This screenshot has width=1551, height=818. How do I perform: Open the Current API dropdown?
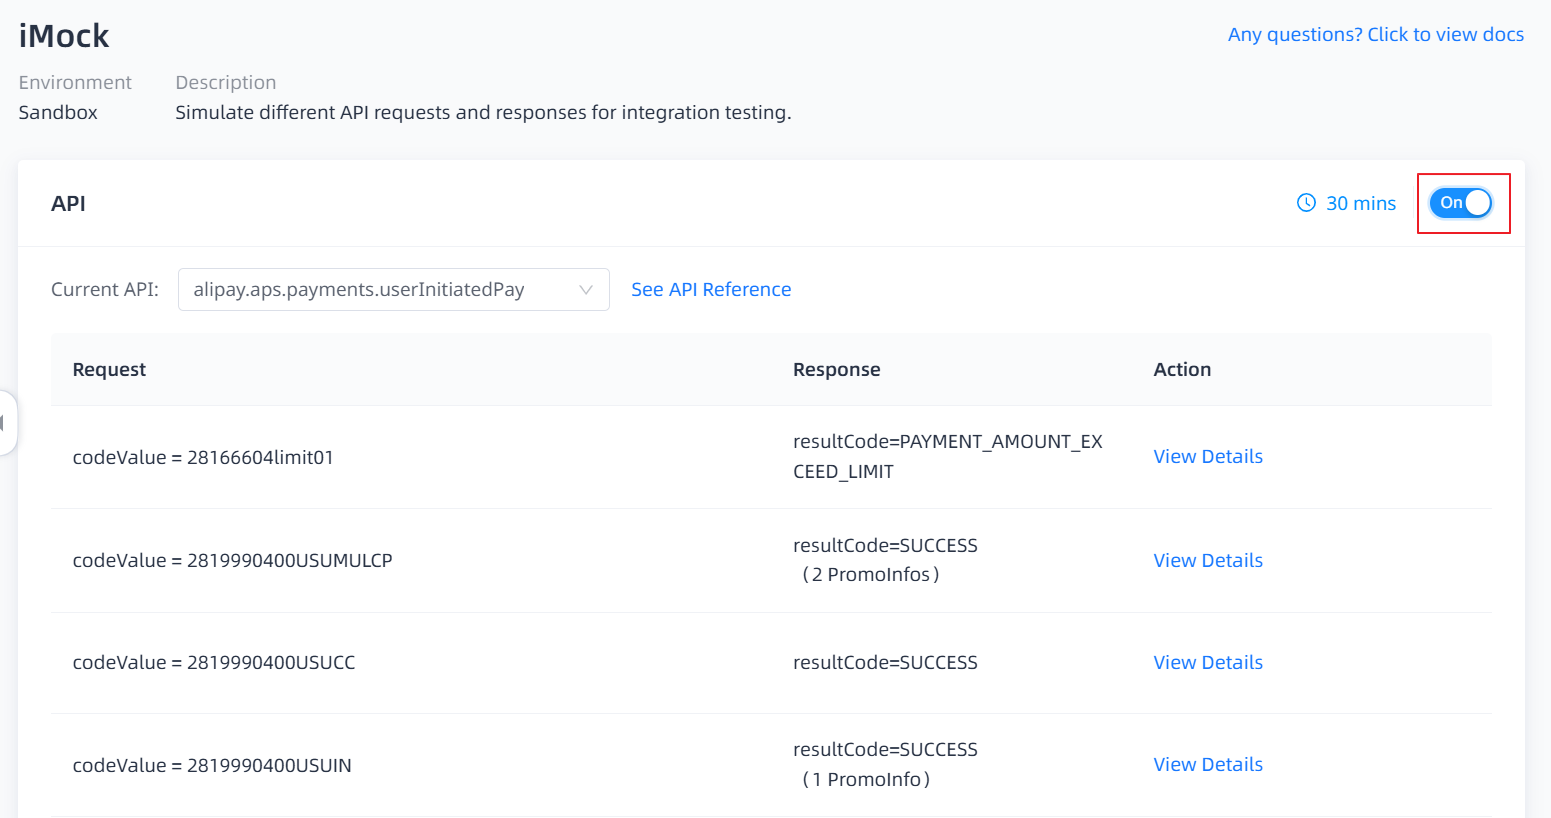(x=392, y=290)
